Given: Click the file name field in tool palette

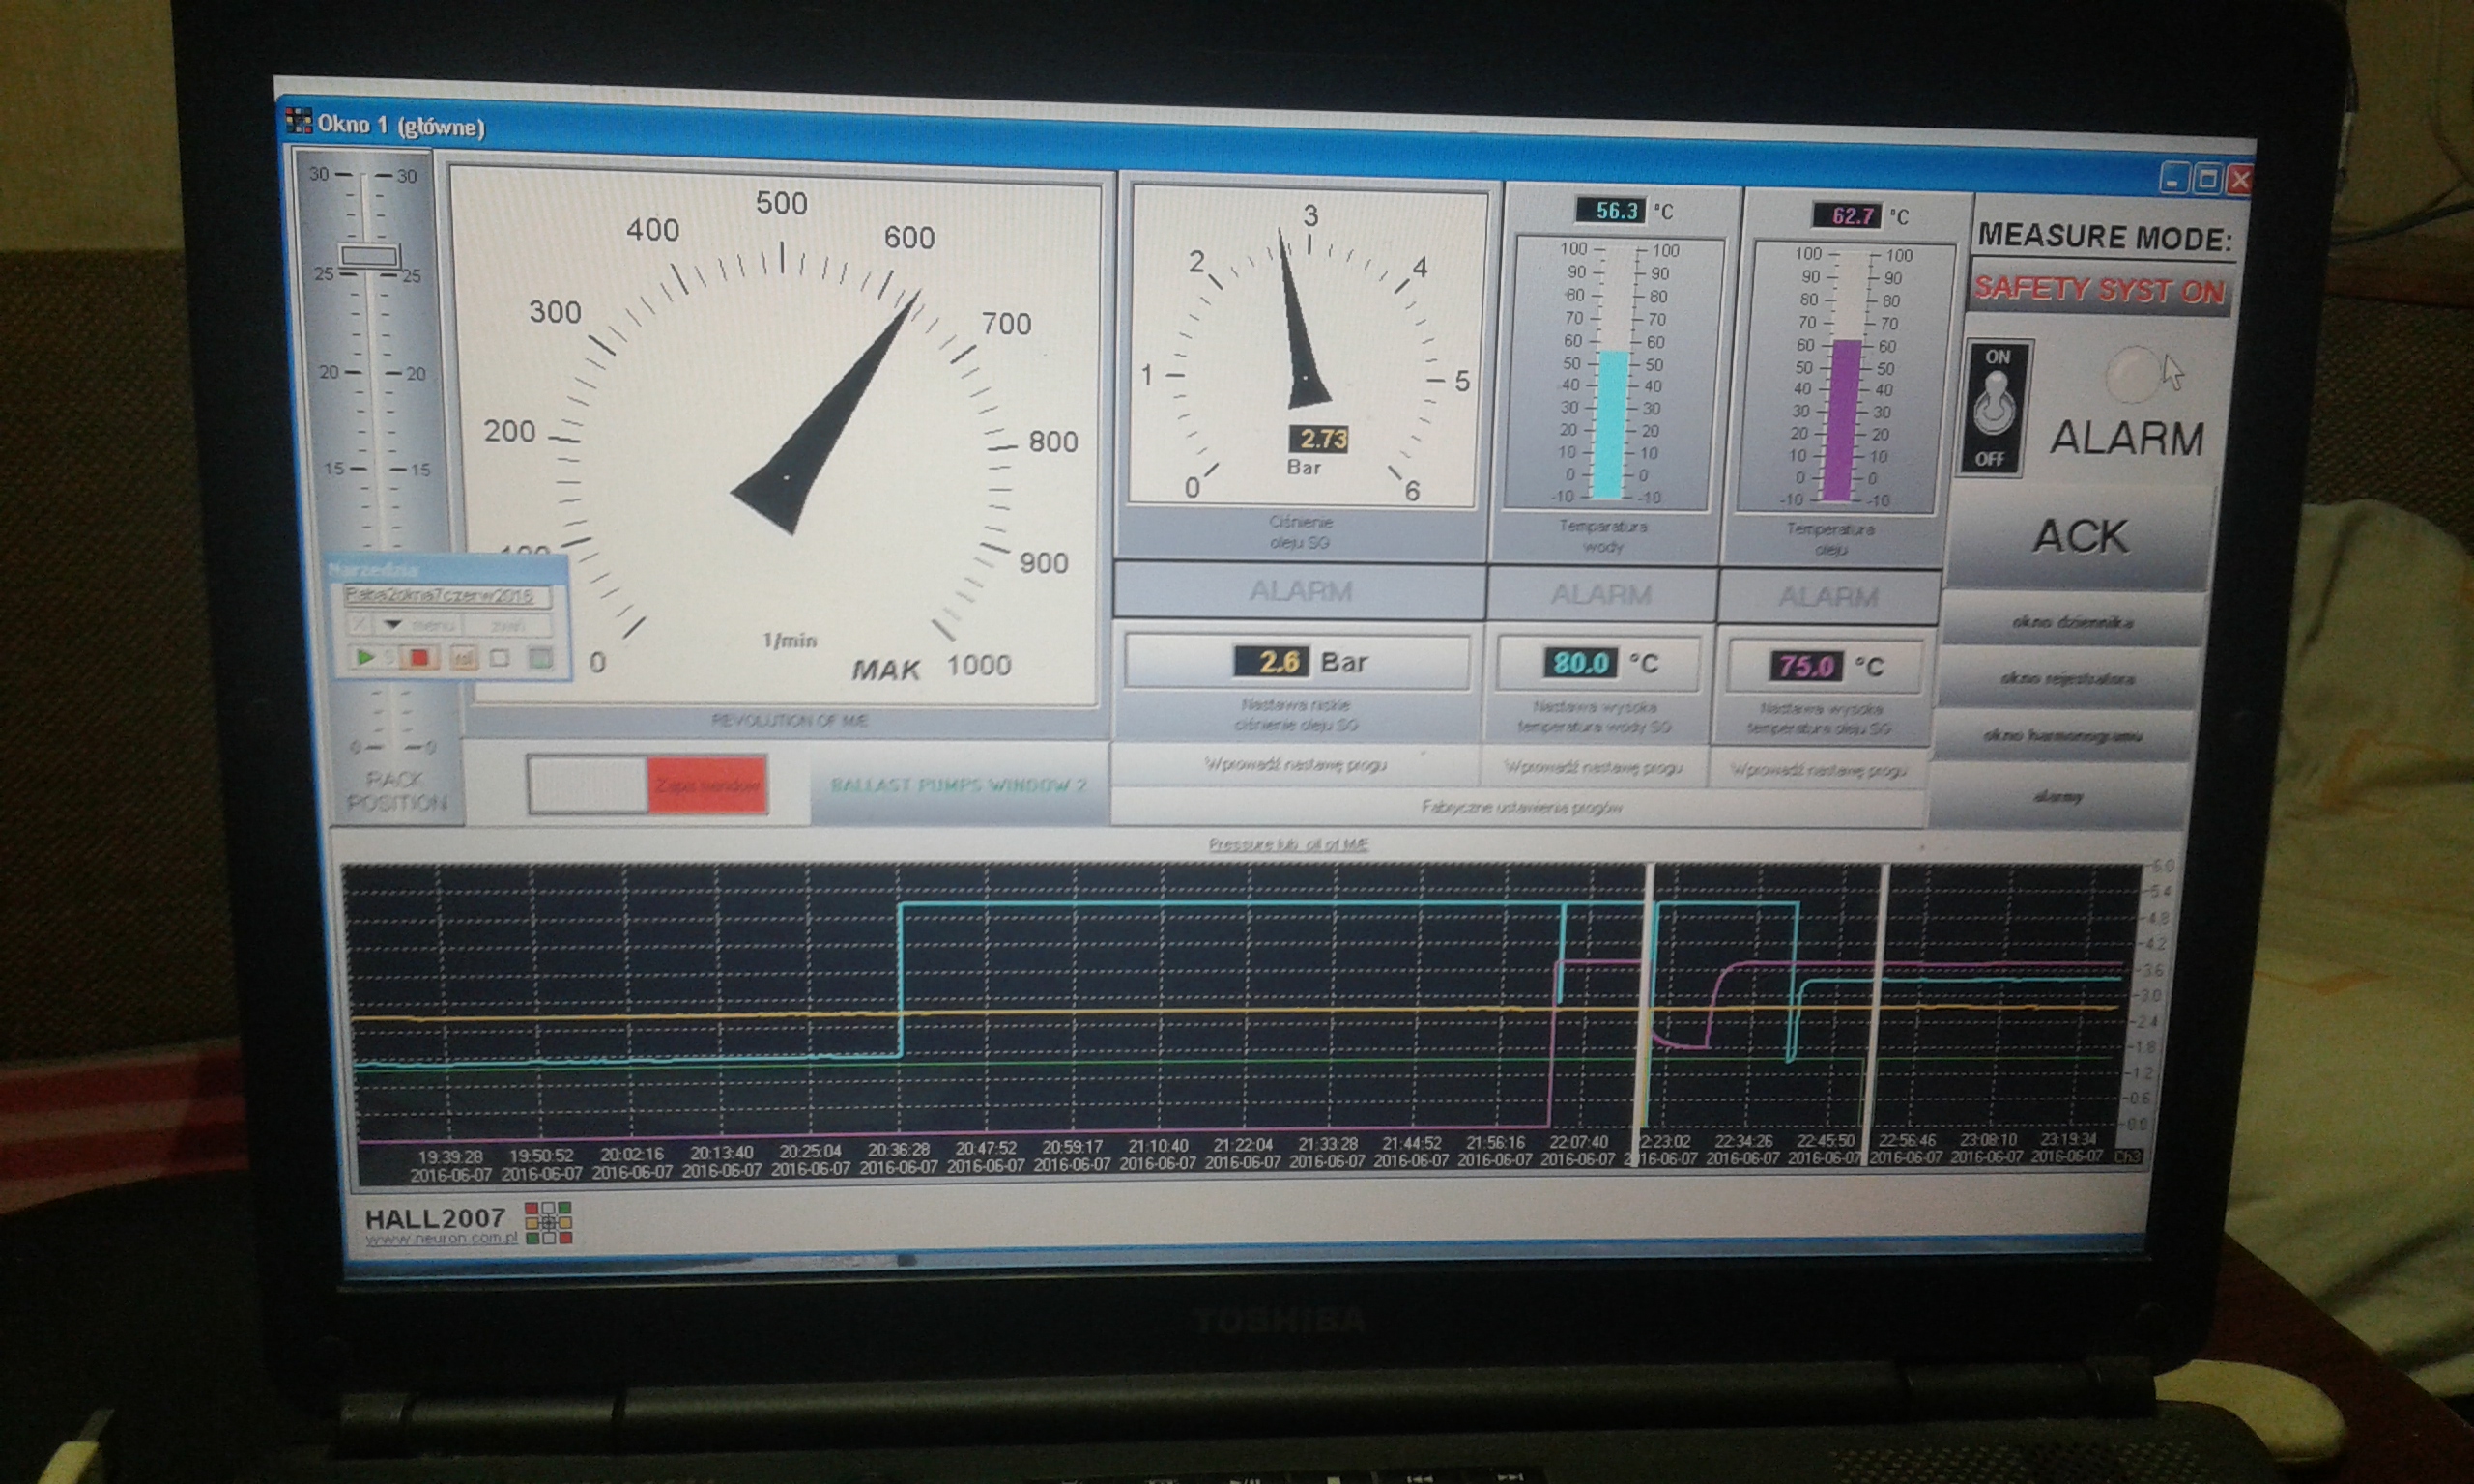Looking at the screenshot, I should click(446, 596).
